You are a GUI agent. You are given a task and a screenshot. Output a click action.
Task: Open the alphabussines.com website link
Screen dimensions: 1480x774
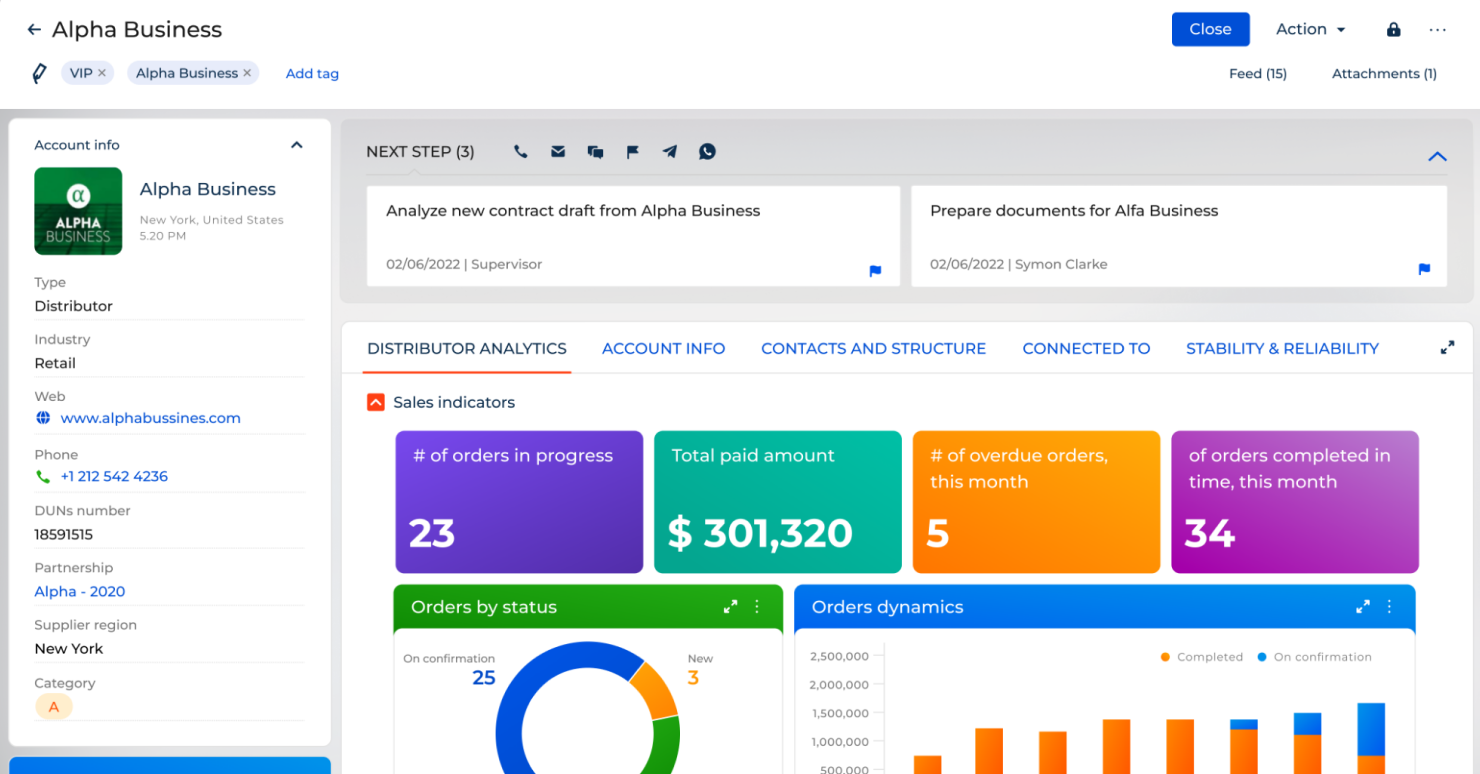[150, 418]
